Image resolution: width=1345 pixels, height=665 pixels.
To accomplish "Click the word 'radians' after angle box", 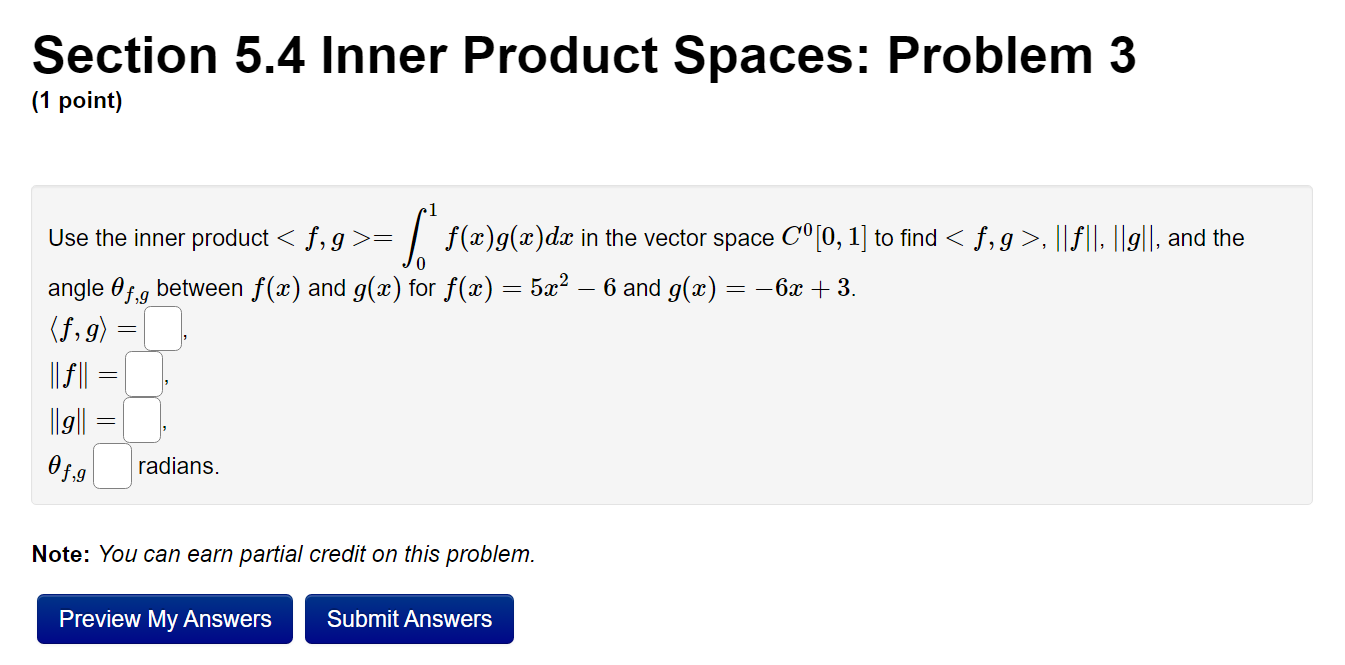I will [179, 465].
